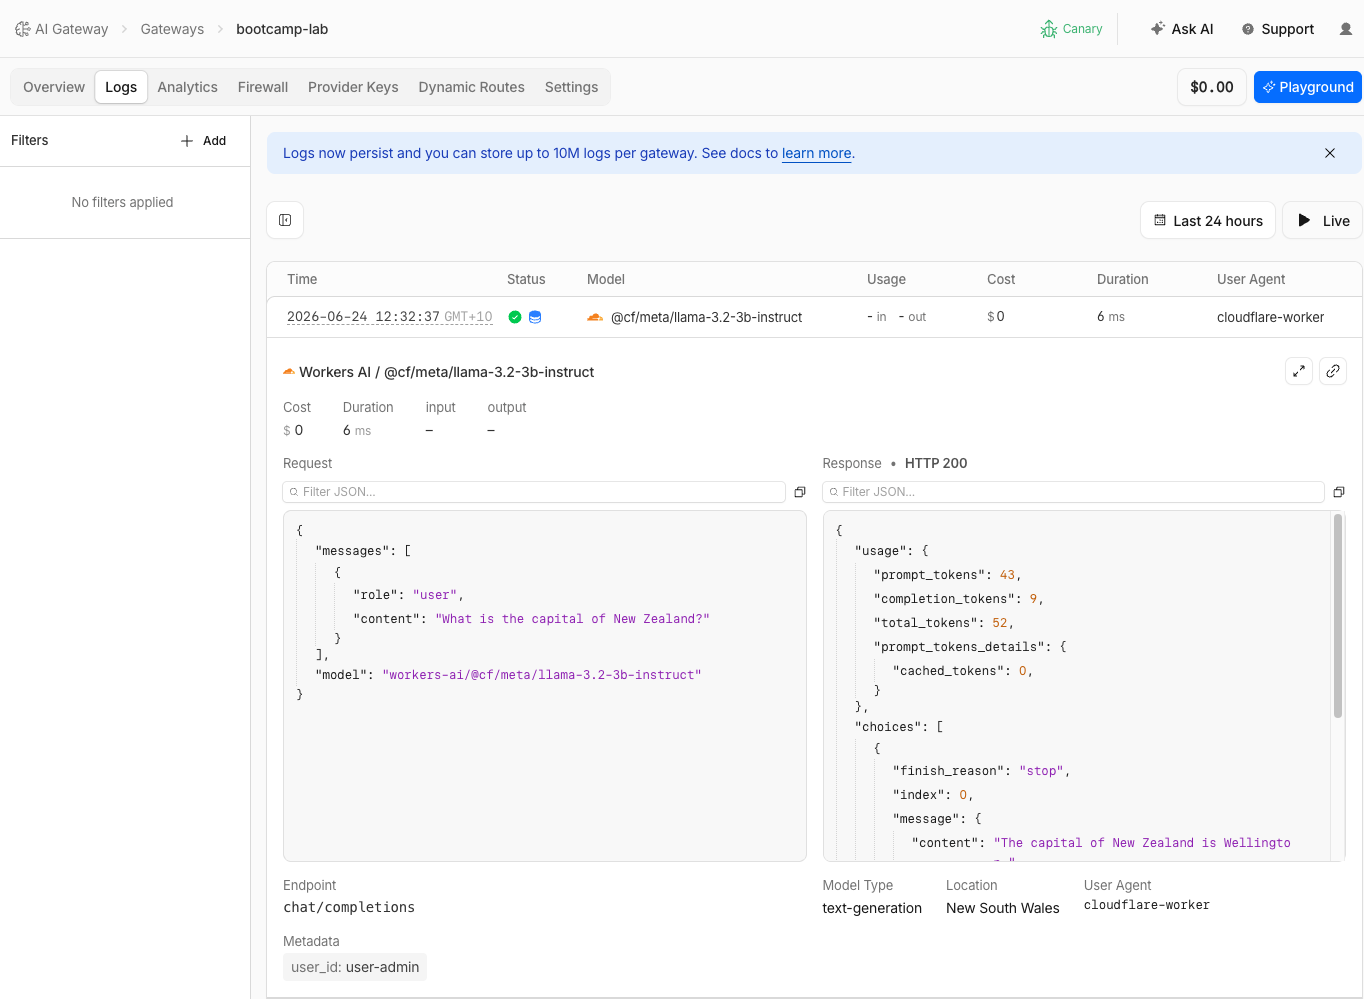The width and height of the screenshot is (1364, 999).
Task: Select the bootcamp-lab breadcrumb
Action: pos(282,29)
